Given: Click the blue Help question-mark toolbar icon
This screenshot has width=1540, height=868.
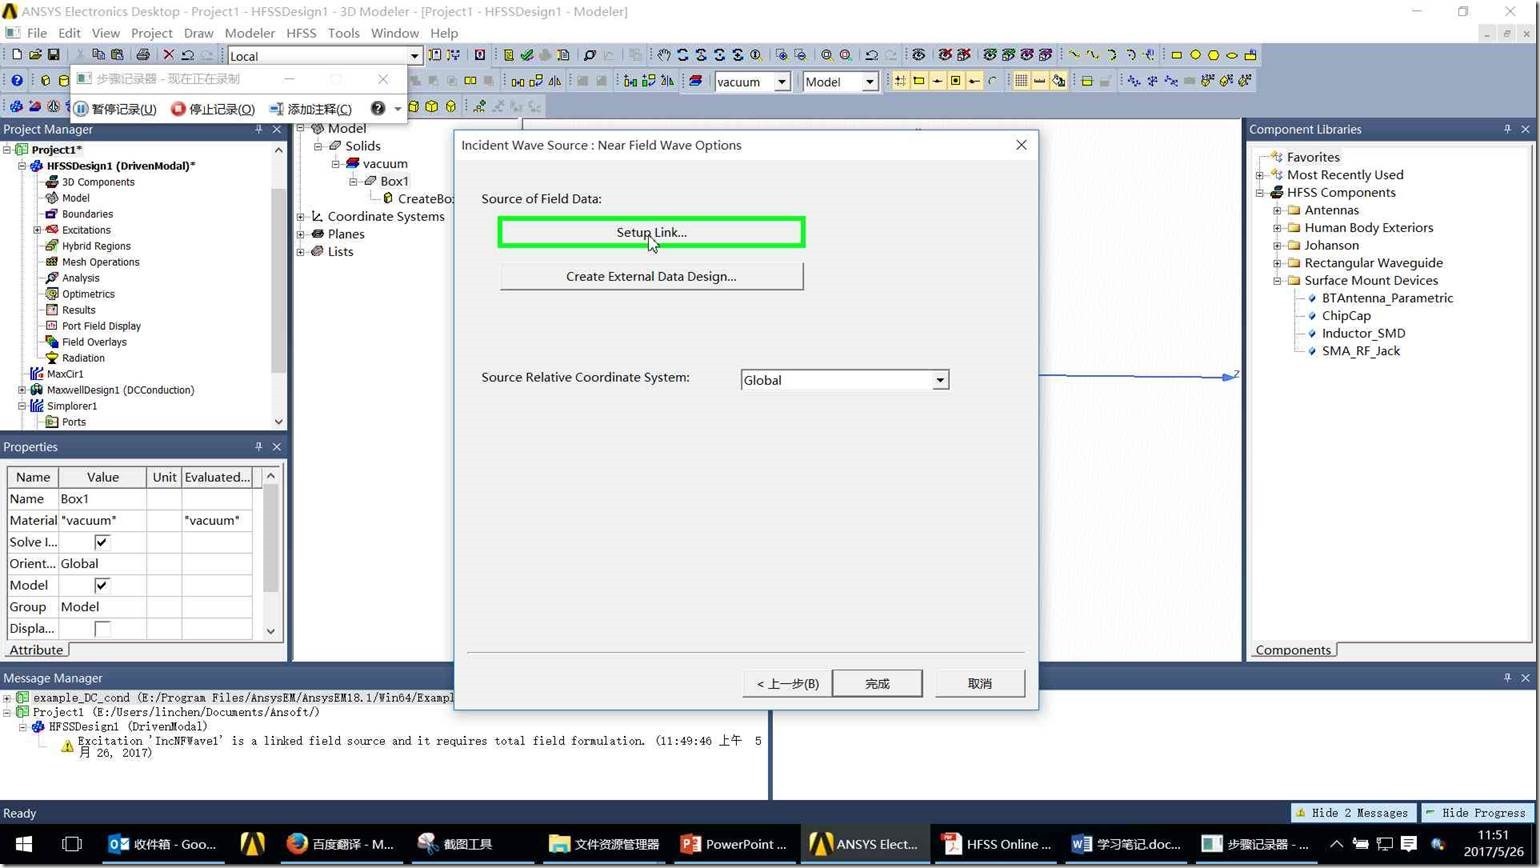Looking at the screenshot, I should coord(17,80).
